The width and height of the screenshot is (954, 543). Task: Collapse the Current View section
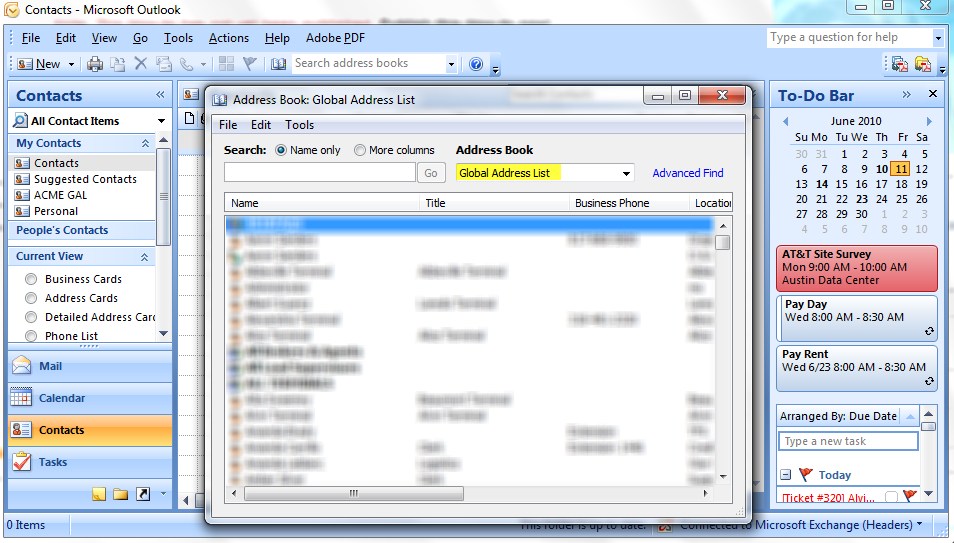pyautogui.click(x=144, y=257)
